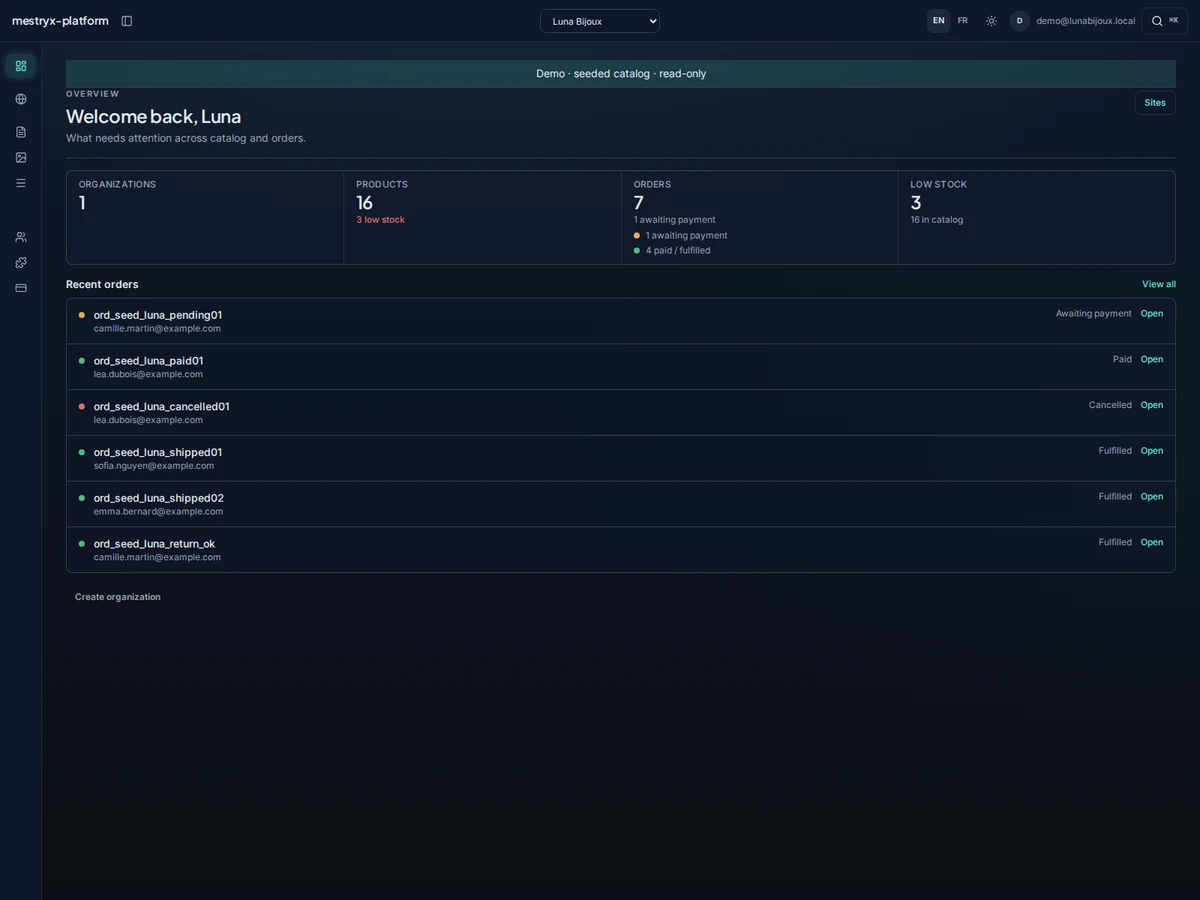1200x900 pixels.
Task: Click Create organization button
Action: tap(118, 597)
